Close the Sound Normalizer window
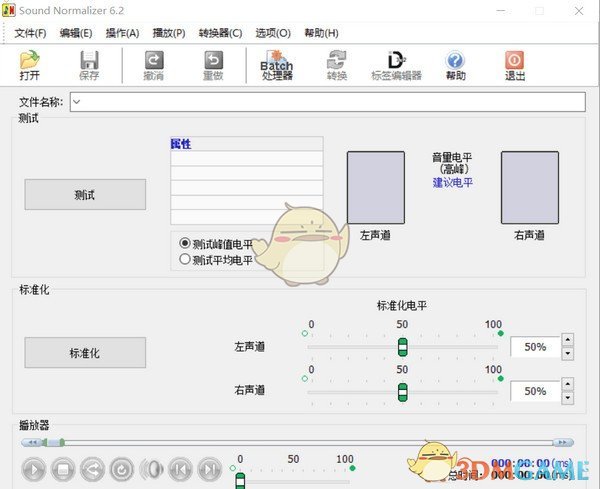Image resolution: width=600 pixels, height=489 pixels. (x=579, y=11)
